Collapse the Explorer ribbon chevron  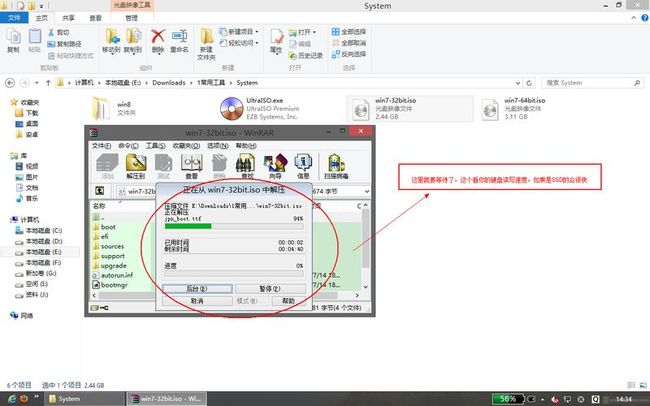tap(633, 18)
